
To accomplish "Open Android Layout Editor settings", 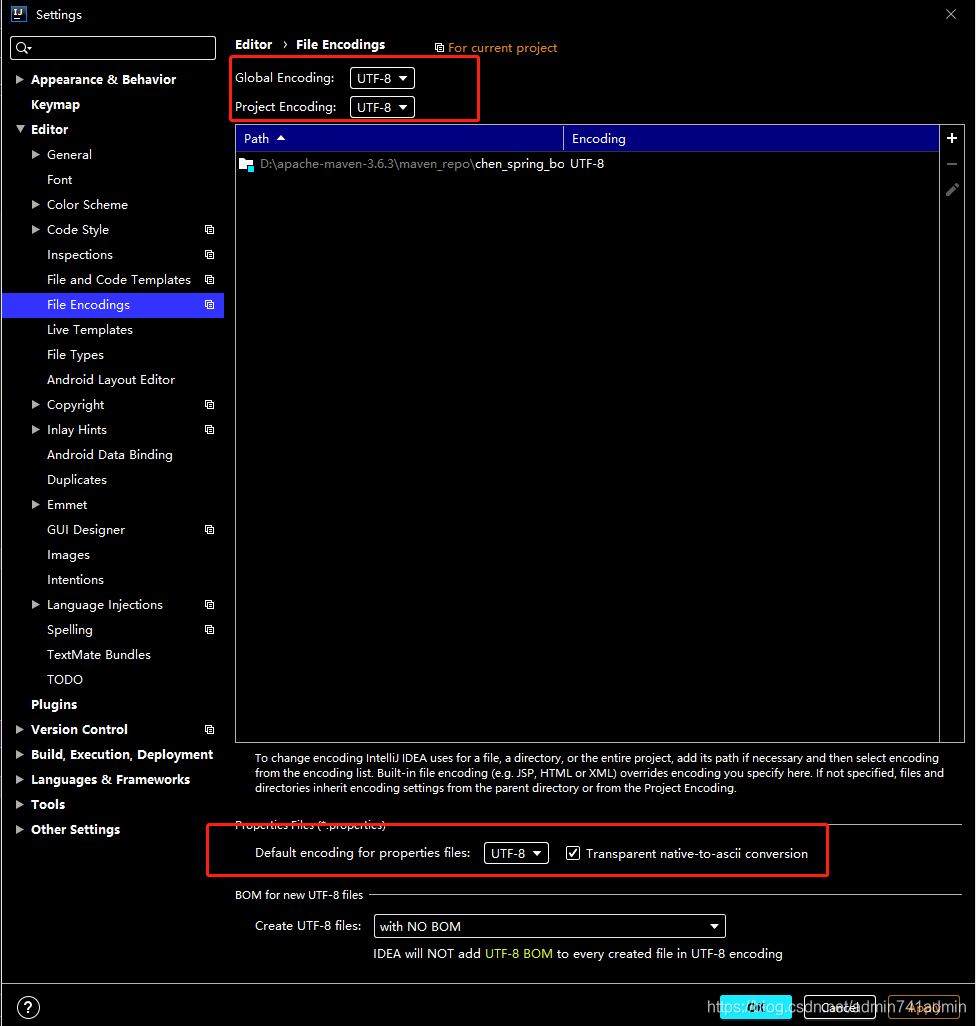I will coord(111,380).
